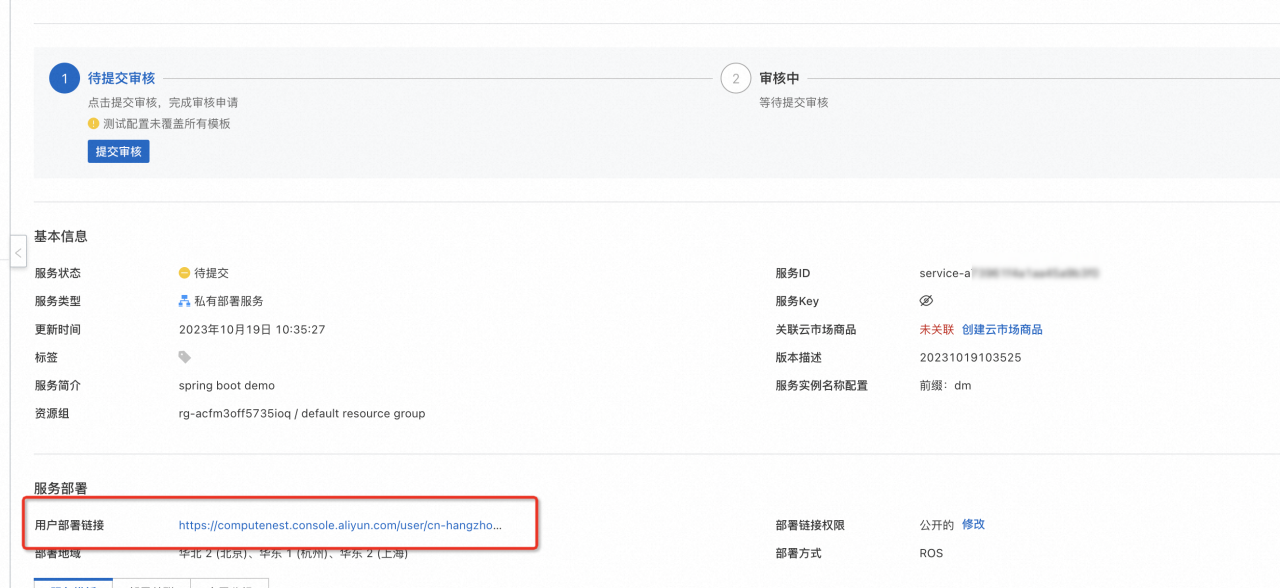Collapse the left sidebar with the chevron
The width and height of the screenshot is (1280, 588).
18,253
